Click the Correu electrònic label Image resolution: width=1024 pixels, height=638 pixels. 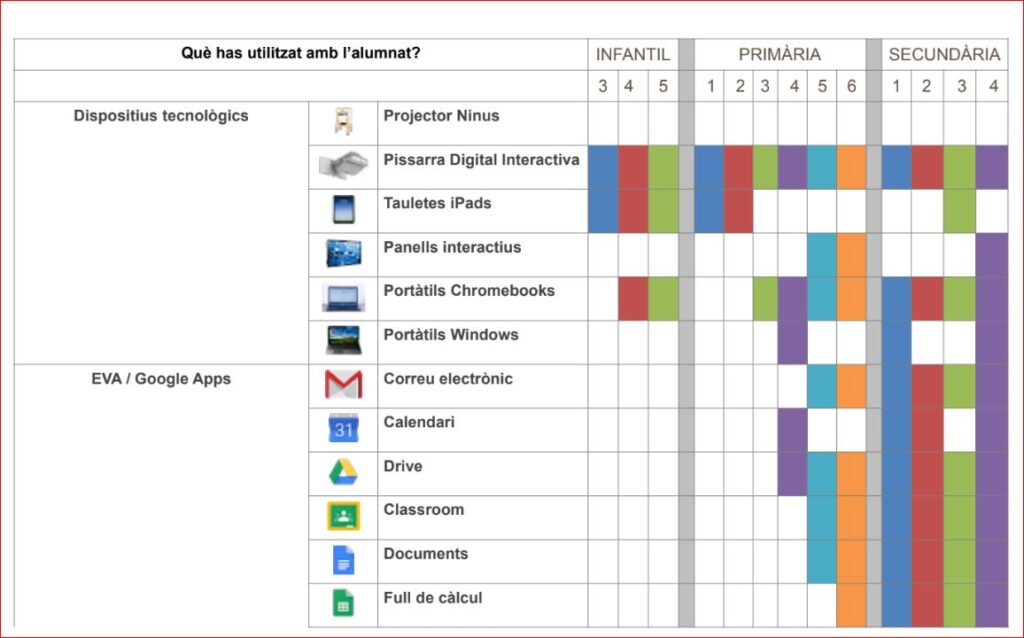(448, 379)
